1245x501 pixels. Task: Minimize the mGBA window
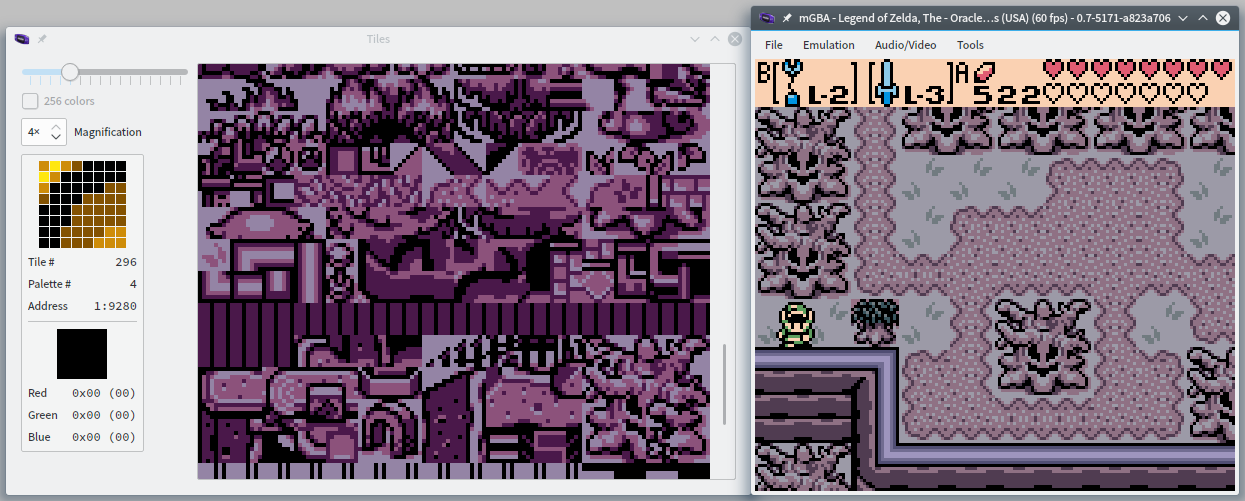[x=1183, y=17]
